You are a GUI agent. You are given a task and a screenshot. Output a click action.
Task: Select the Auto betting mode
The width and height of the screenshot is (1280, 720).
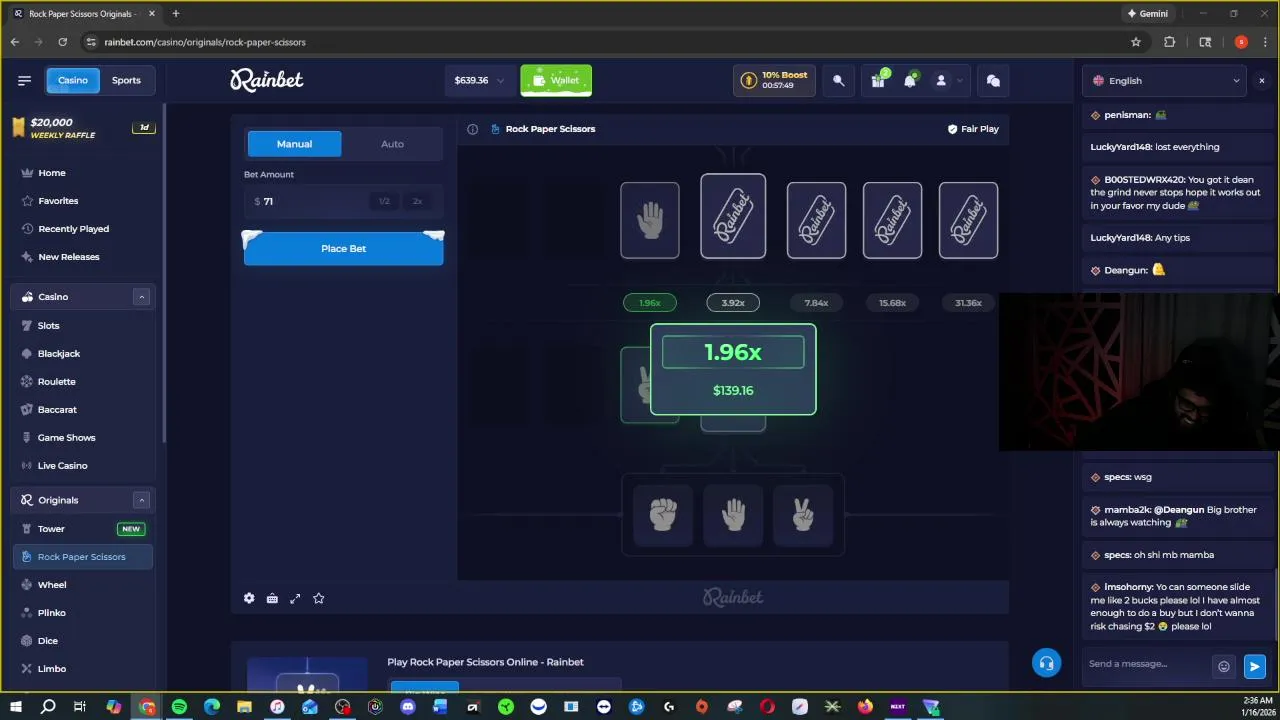point(392,144)
